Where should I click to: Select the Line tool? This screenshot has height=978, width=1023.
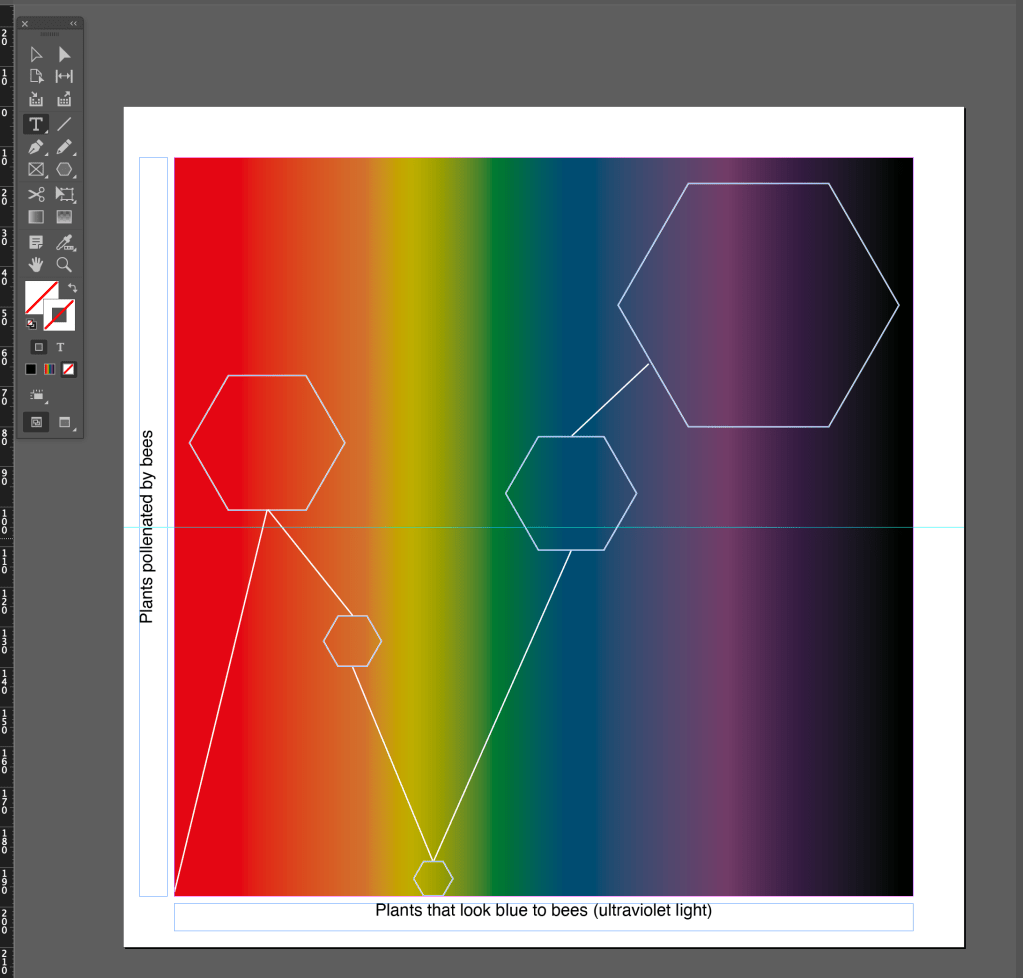tap(64, 124)
